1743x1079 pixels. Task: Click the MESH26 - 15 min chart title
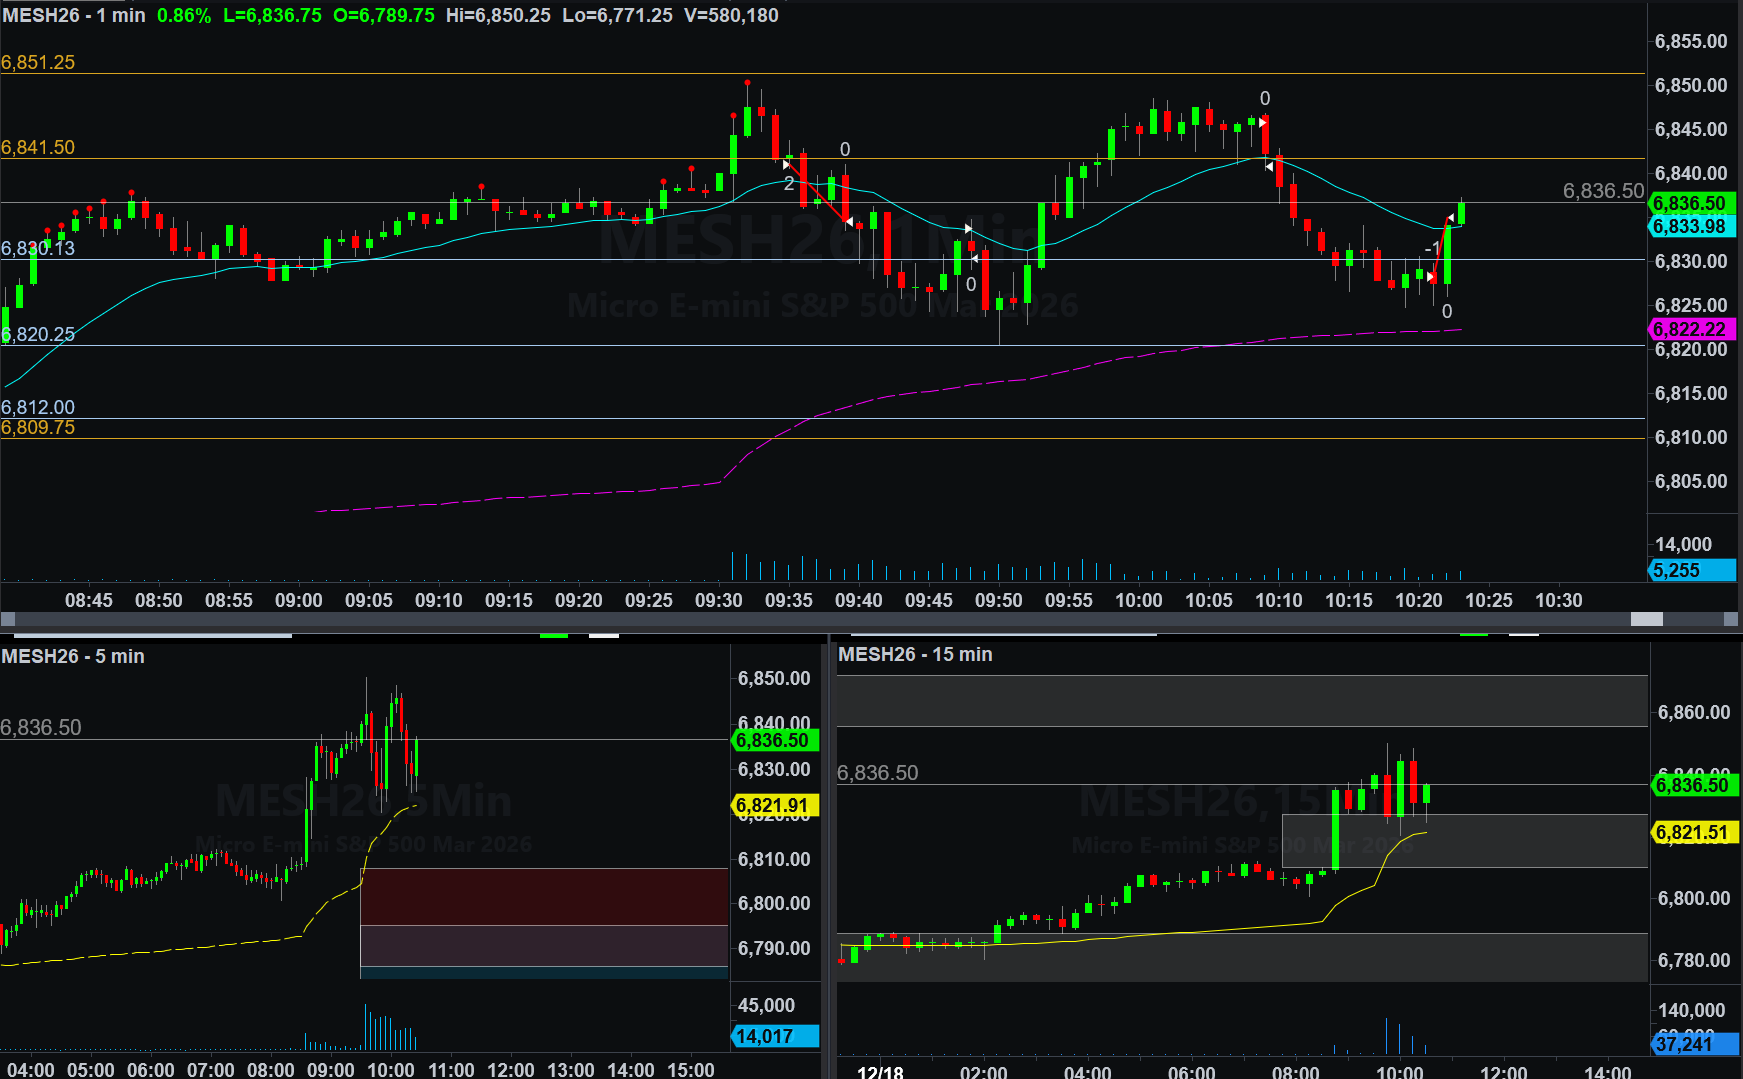point(915,654)
